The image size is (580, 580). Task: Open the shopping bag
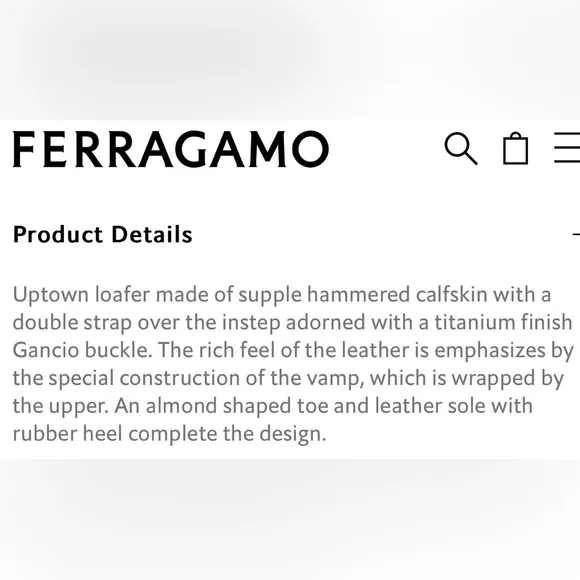coord(515,148)
